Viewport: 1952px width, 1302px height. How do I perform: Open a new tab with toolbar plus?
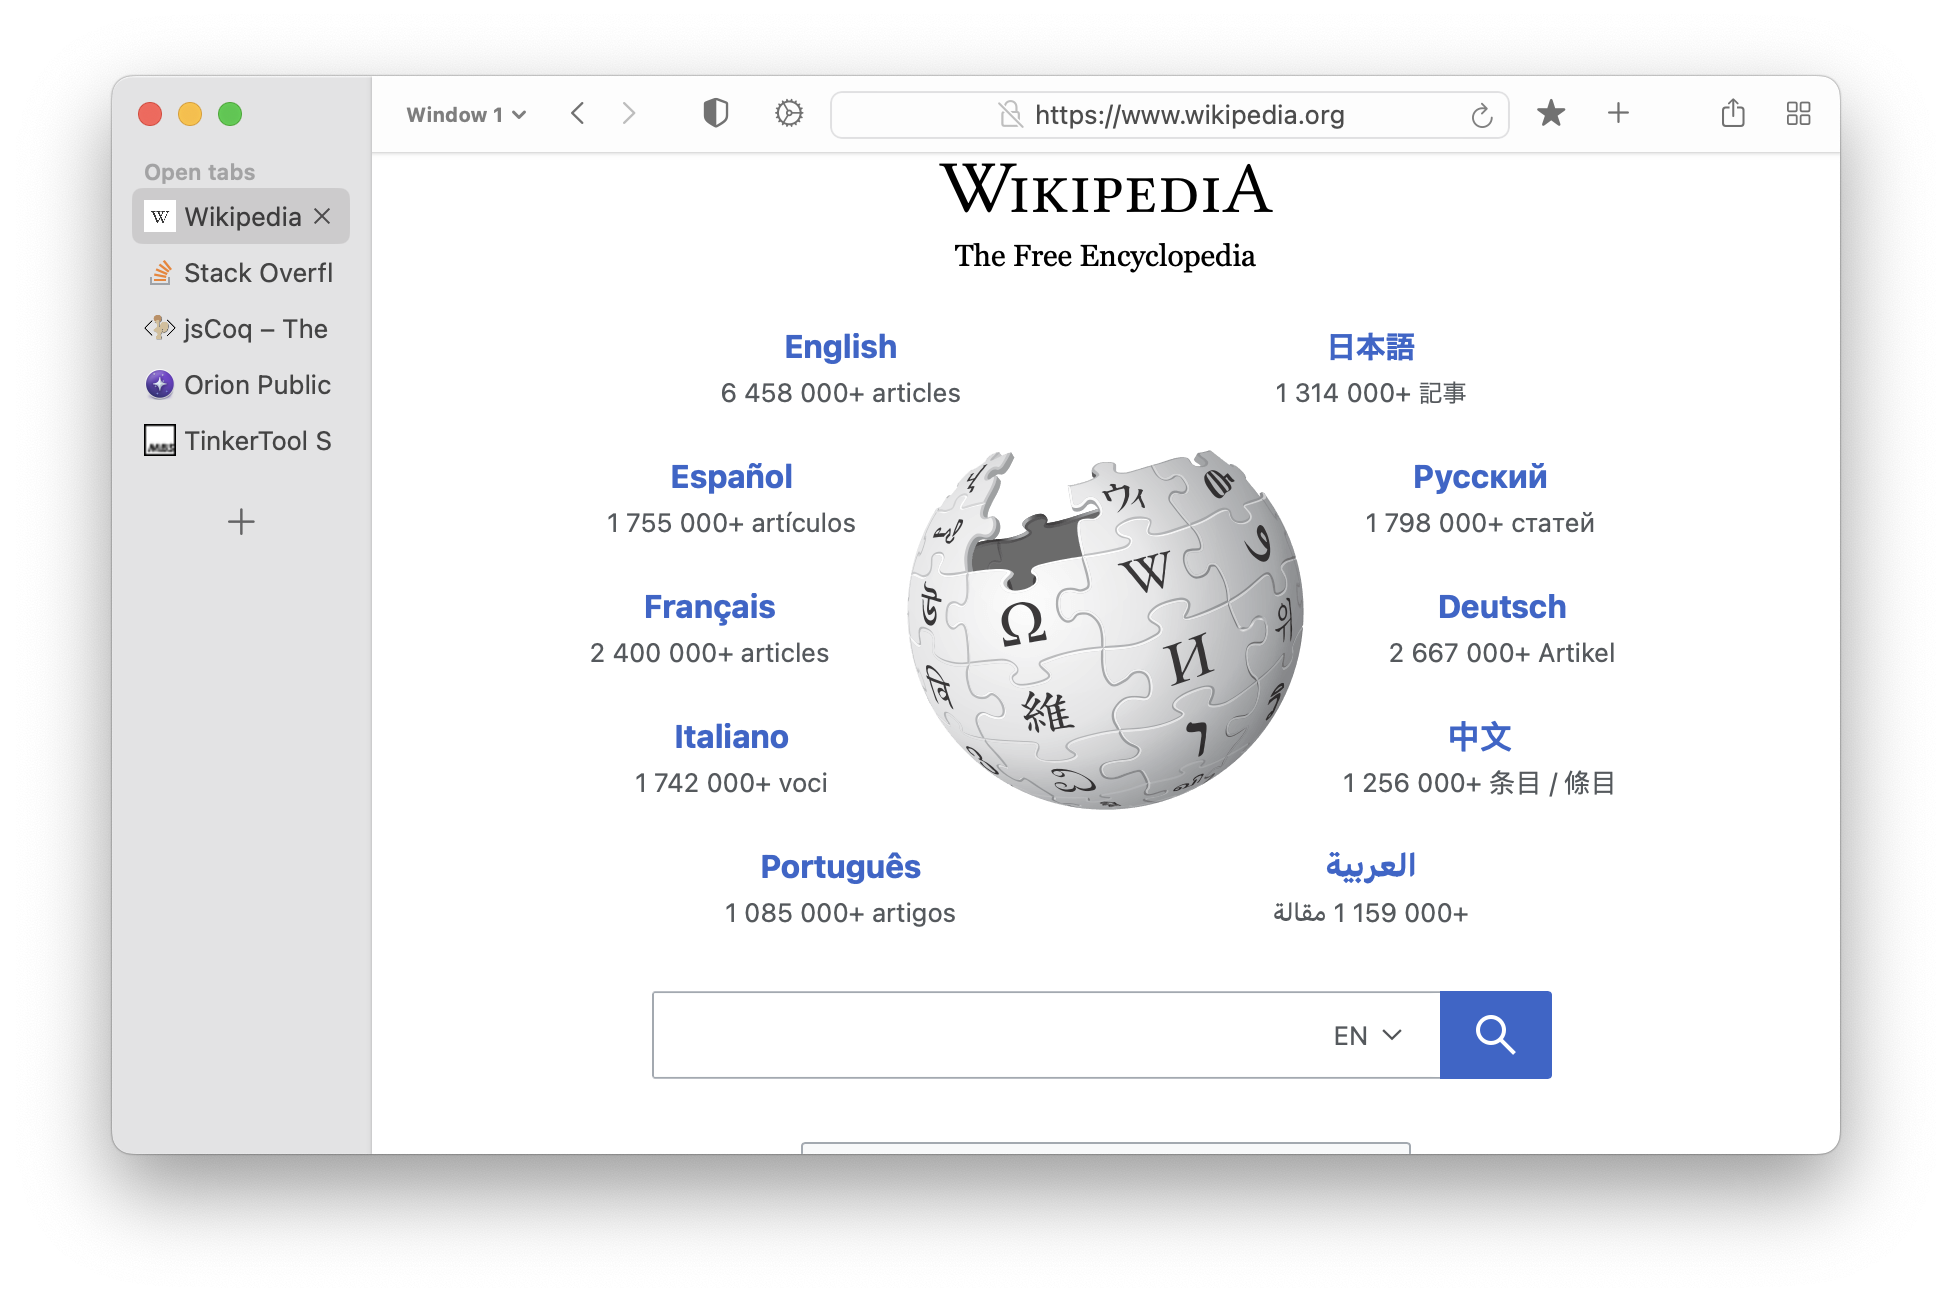tap(1618, 114)
